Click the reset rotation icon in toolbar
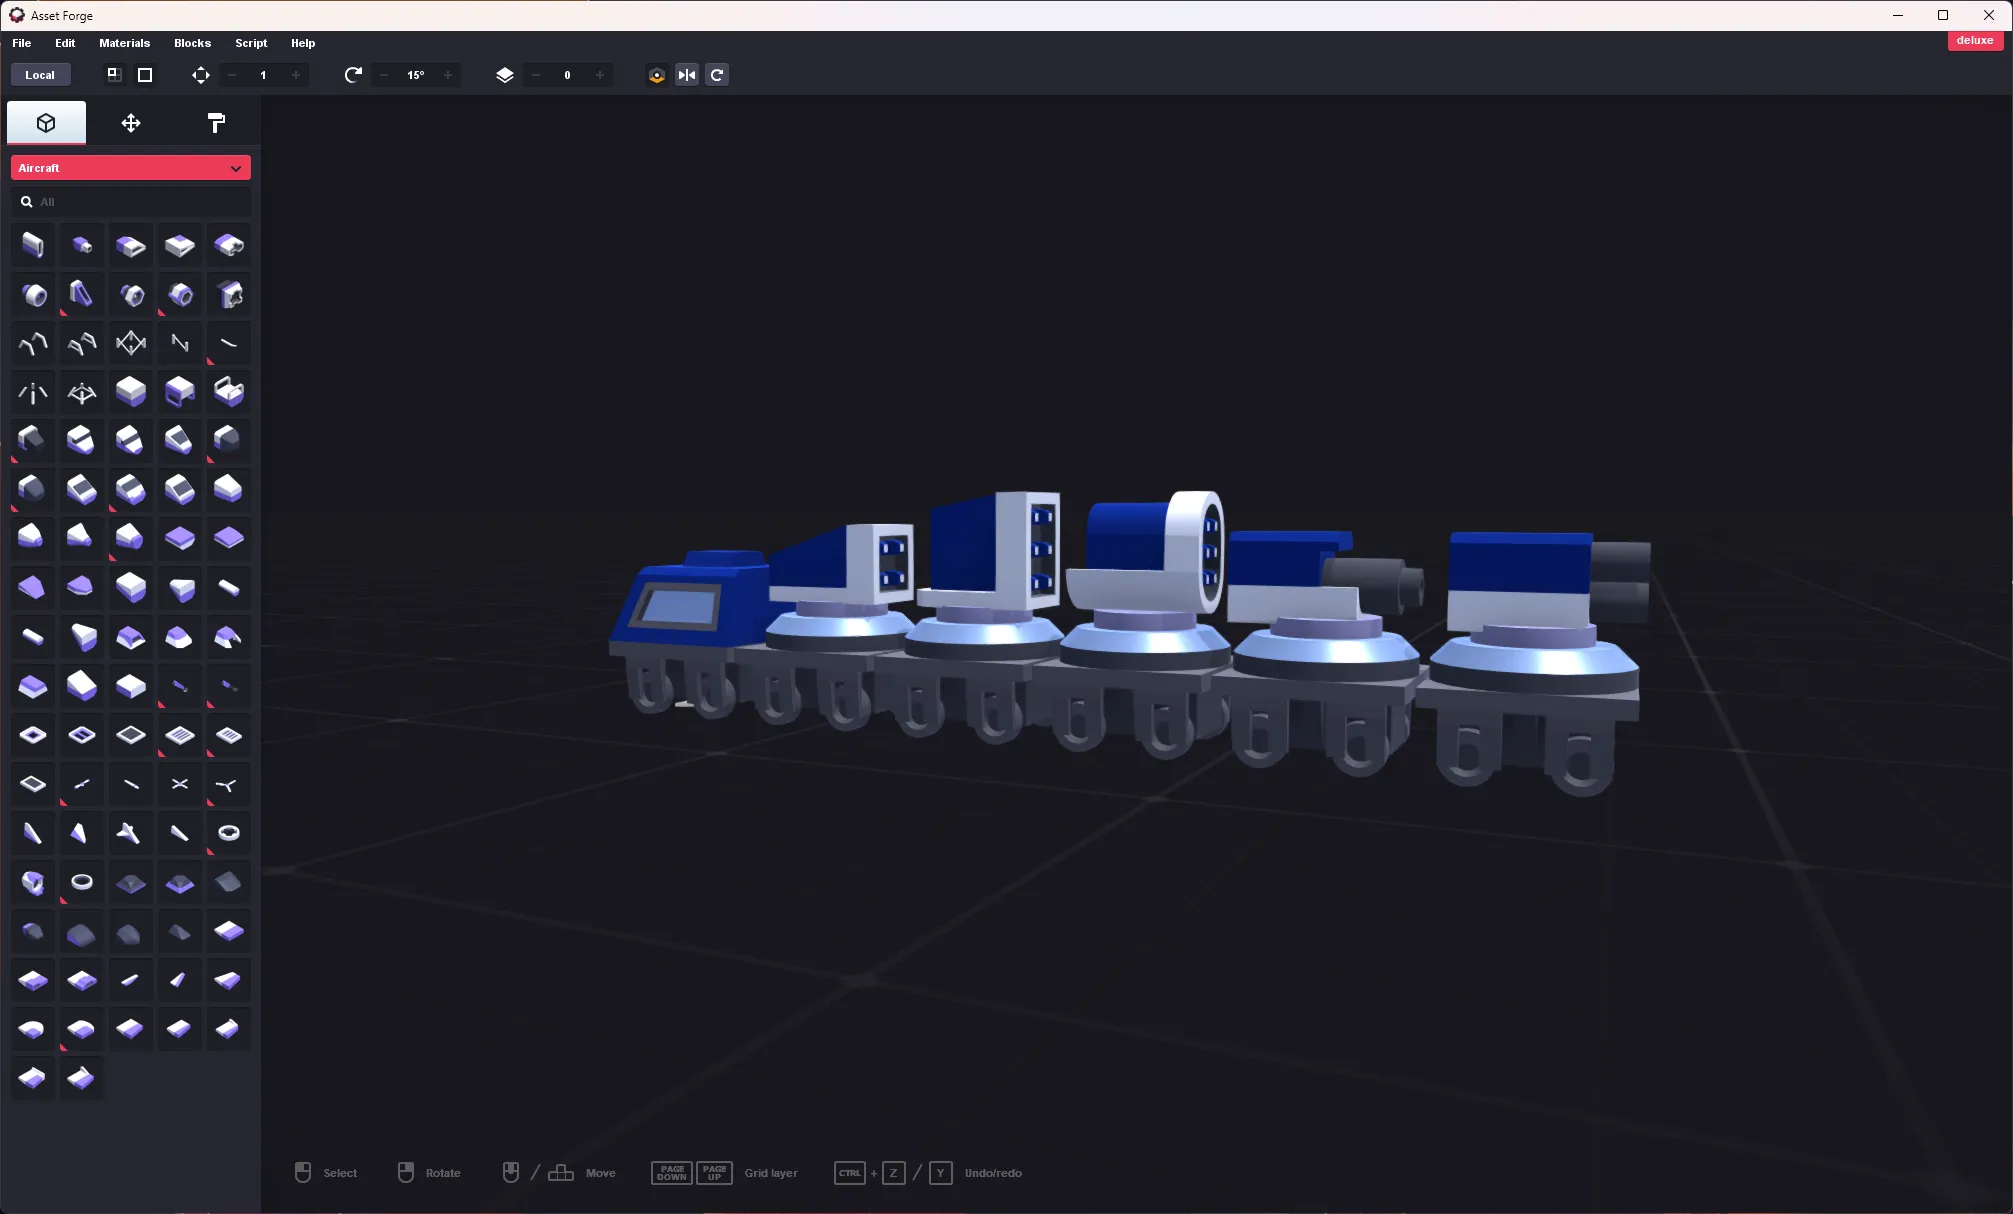Image resolution: width=2013 pixels, height=1214 pixels. click(717, 74)
